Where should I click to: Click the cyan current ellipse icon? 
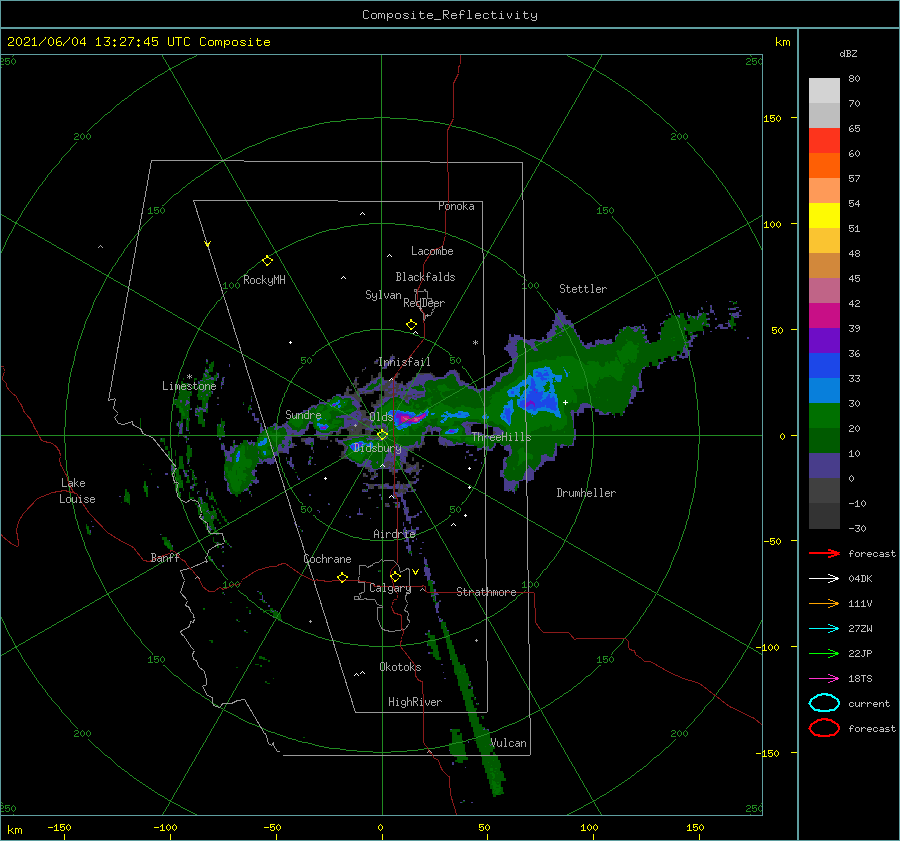click(824, 703)
